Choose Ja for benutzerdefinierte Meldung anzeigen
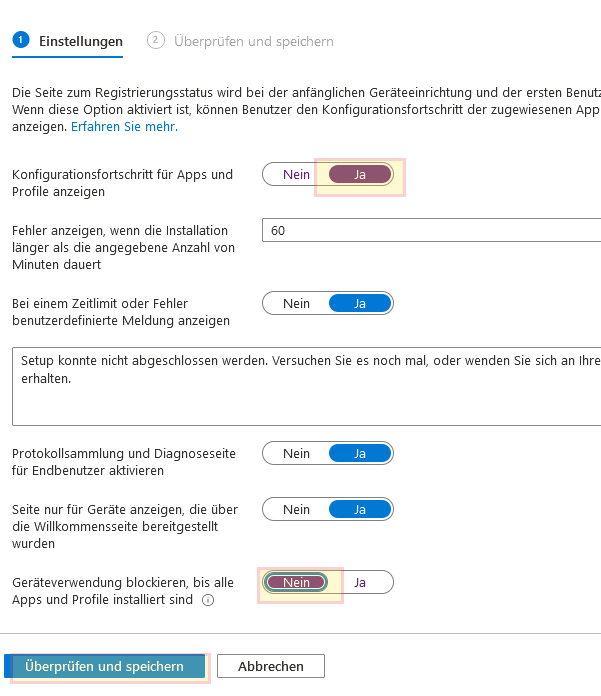 point(360,303)
